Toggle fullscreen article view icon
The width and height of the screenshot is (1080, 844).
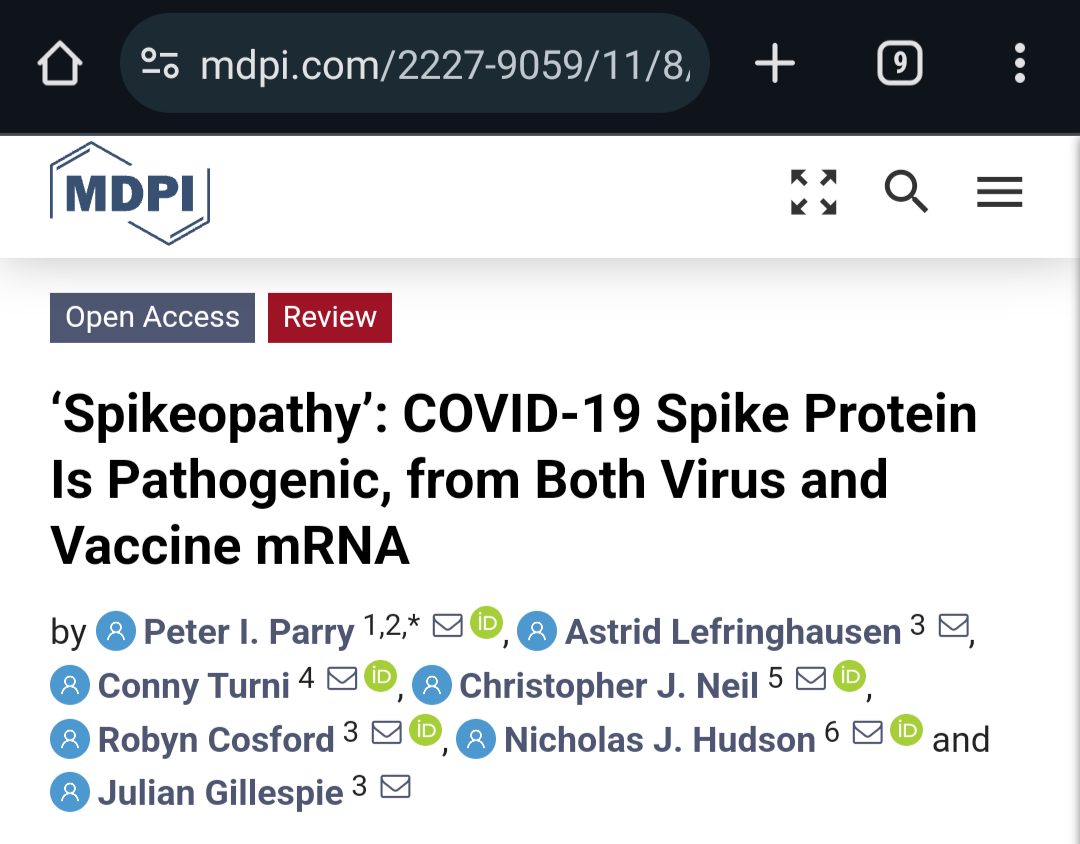pyautogui.click(x=813, y=192)
